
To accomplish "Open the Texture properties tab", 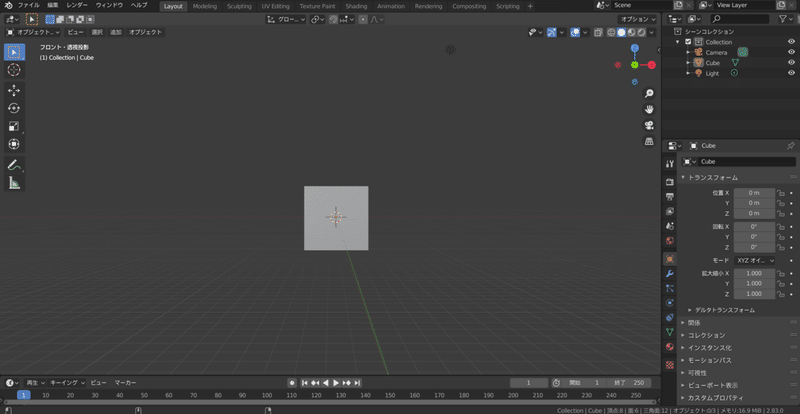I will (670, 364).
